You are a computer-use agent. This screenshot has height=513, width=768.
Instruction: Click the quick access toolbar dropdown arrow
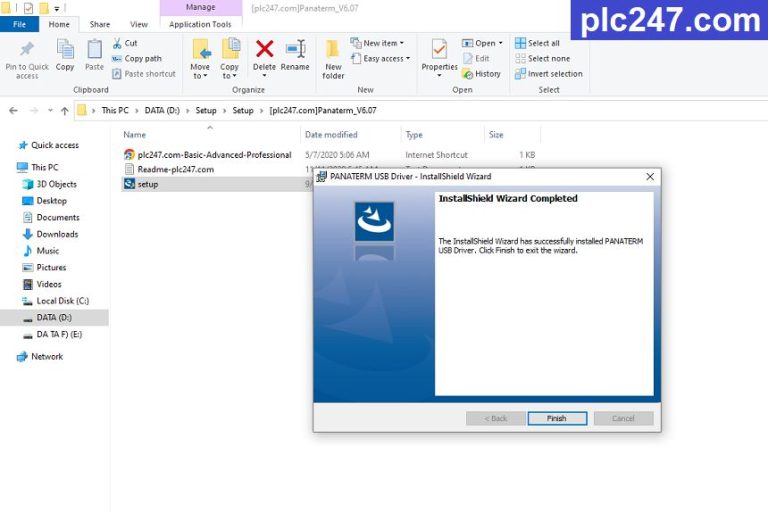(x=56, y=8)
